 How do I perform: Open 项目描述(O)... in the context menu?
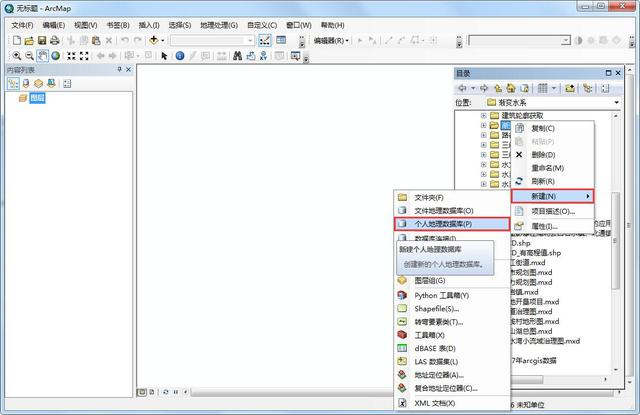tap(553, 211)
